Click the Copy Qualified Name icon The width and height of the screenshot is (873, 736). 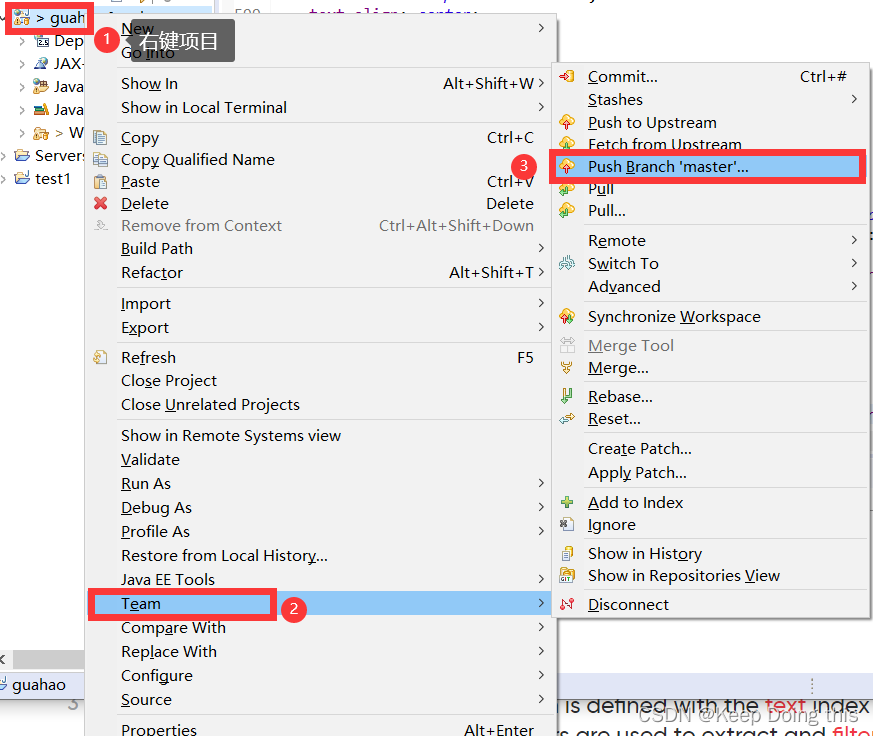(100, 160)
